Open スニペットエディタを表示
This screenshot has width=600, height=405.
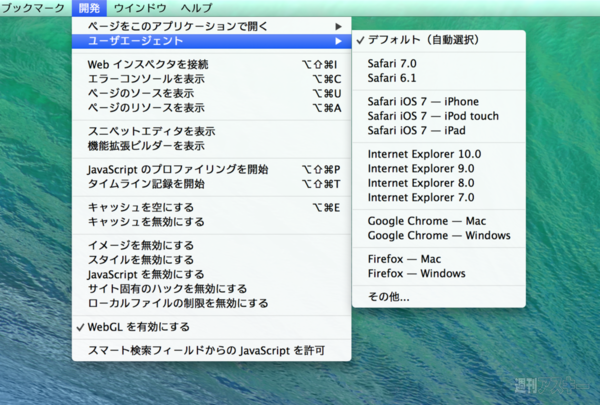pos(212,131)
